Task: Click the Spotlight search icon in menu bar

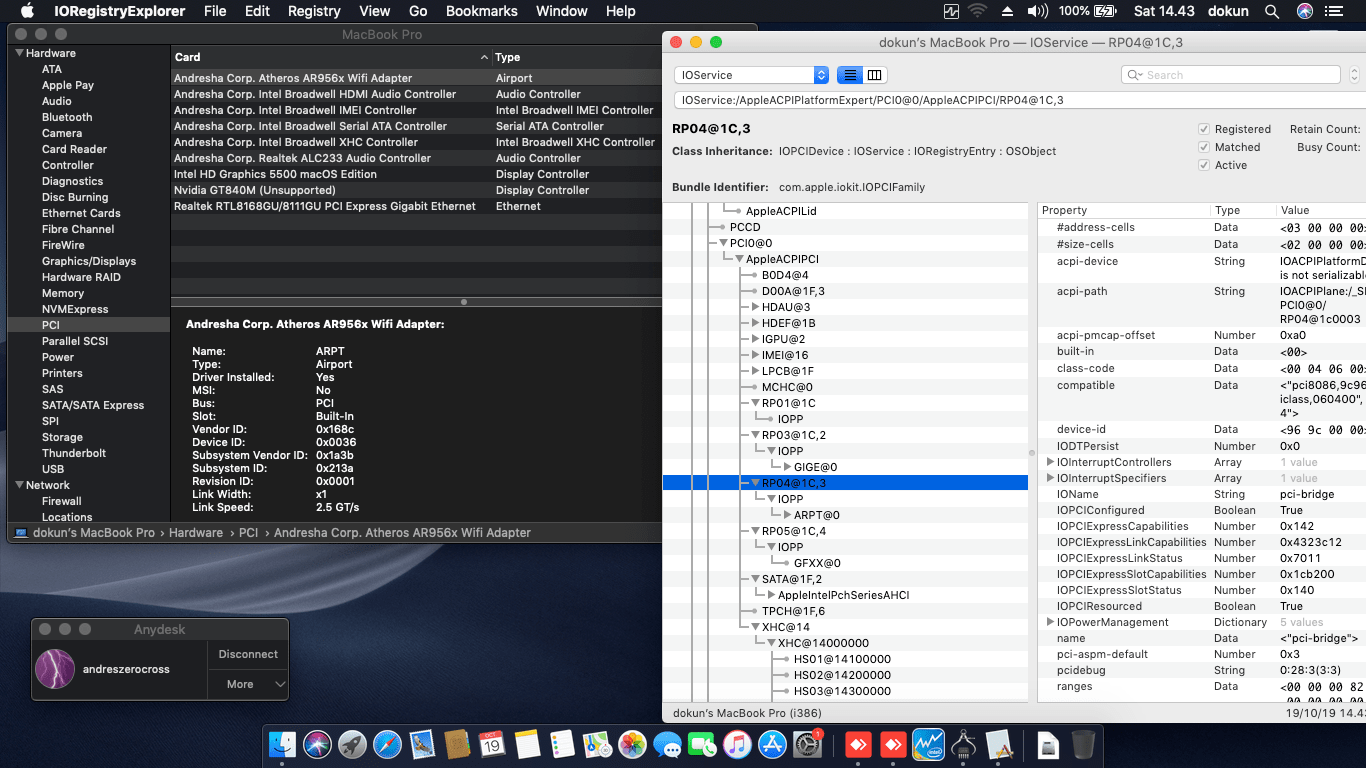Action: [x=1272, y=11]
